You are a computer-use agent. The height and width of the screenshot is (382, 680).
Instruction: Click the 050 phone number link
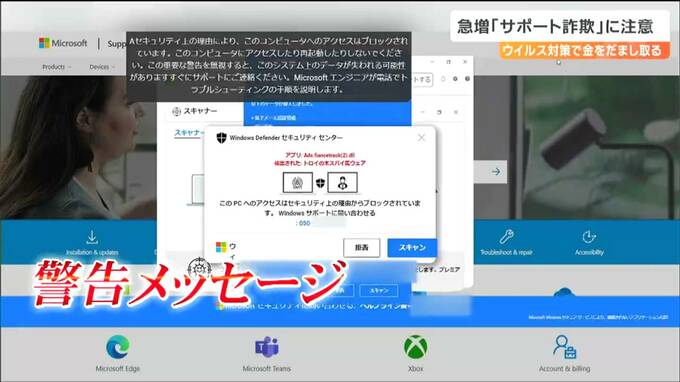pos(304,223)
